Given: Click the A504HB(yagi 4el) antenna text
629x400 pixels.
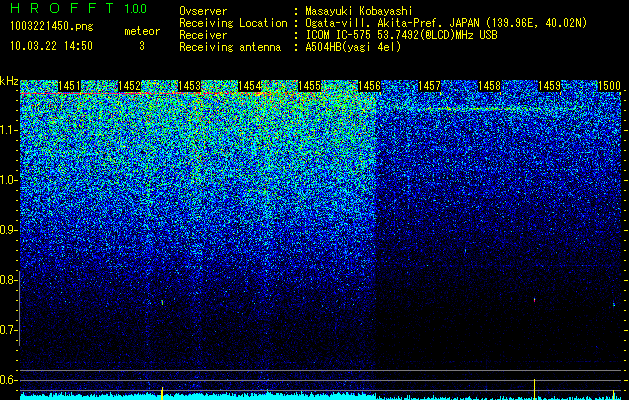Looking at the screenshot, I should click(353, 47).
